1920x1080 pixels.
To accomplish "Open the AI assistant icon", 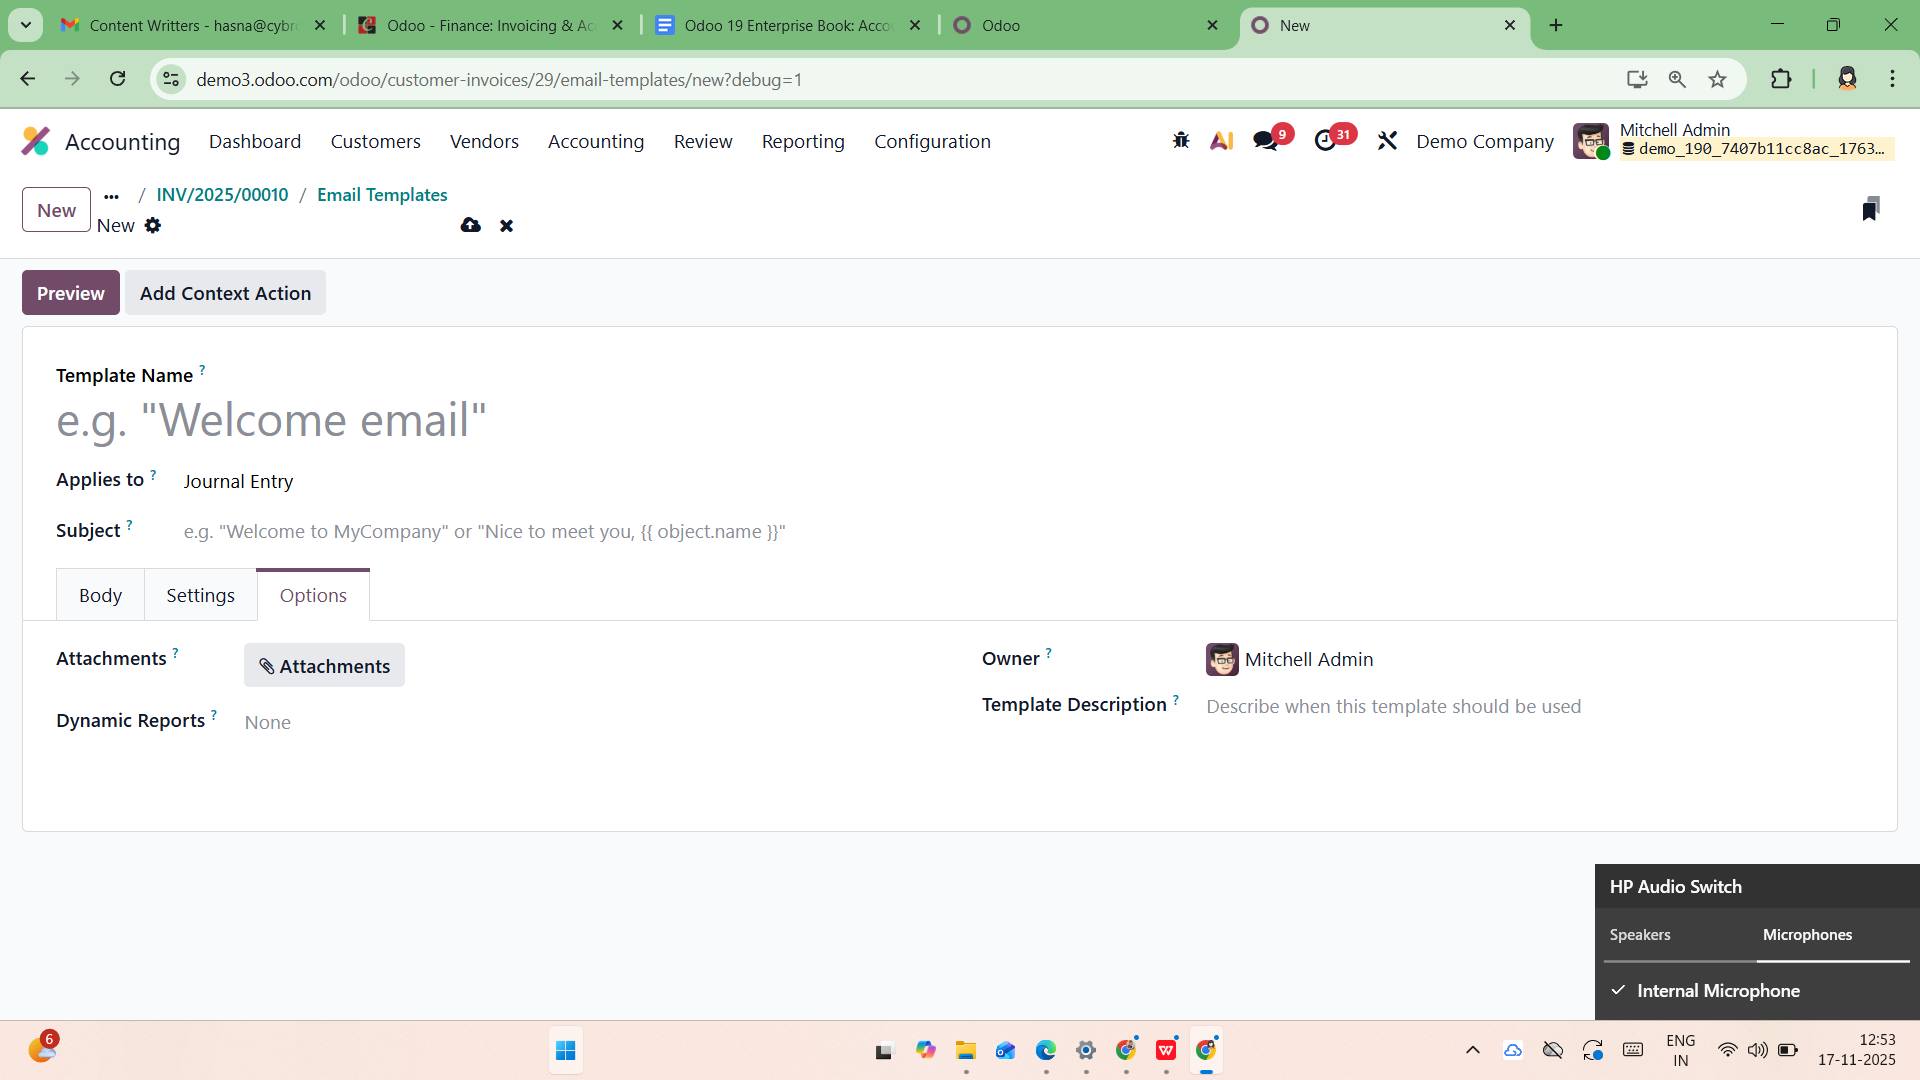I will (1221, 141).
